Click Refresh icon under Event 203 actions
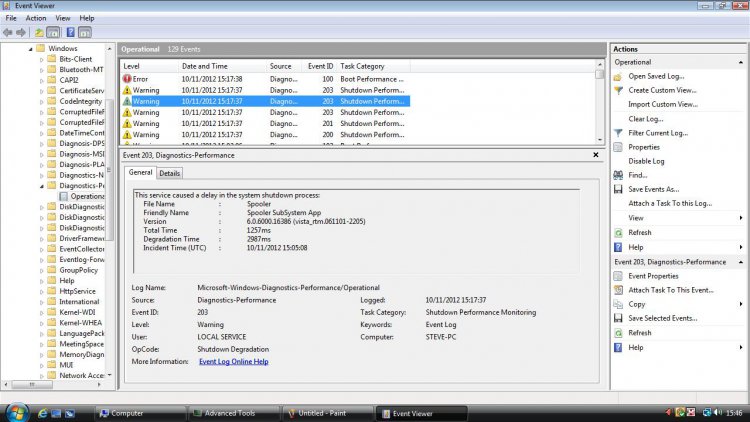750x422 pixels. [618, 333]
